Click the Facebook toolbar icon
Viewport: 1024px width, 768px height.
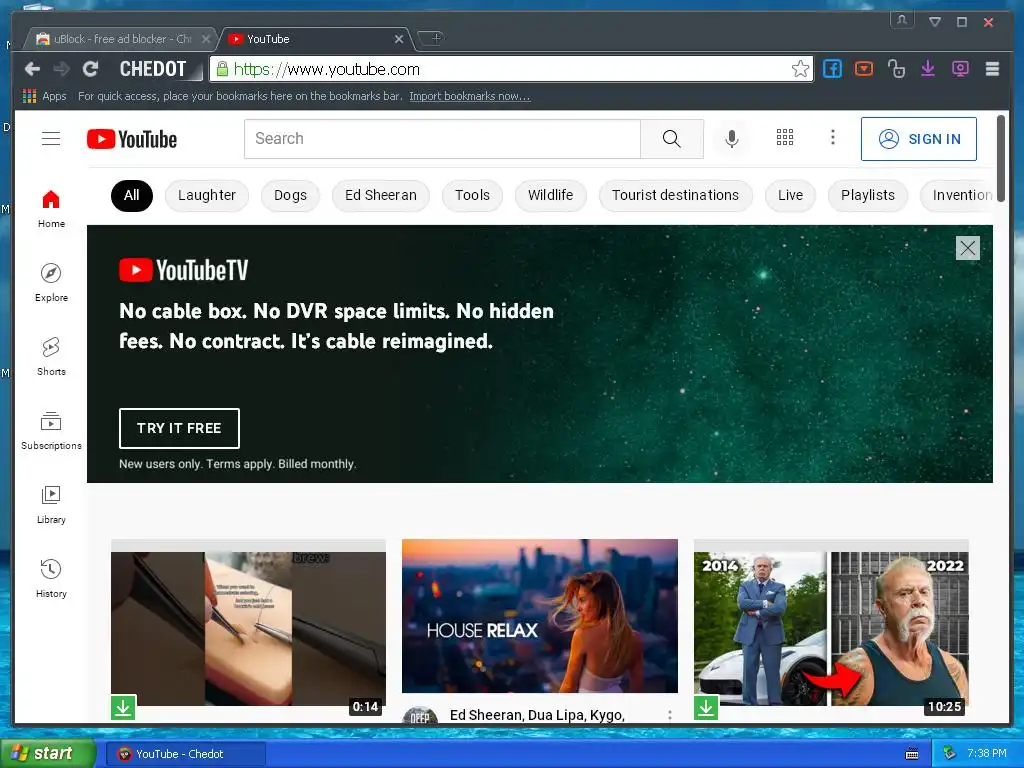832,69
